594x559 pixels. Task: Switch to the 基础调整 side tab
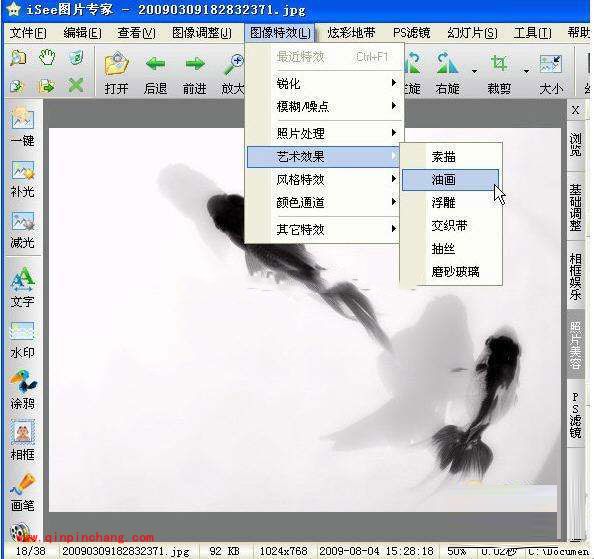[x=575, y=207]
